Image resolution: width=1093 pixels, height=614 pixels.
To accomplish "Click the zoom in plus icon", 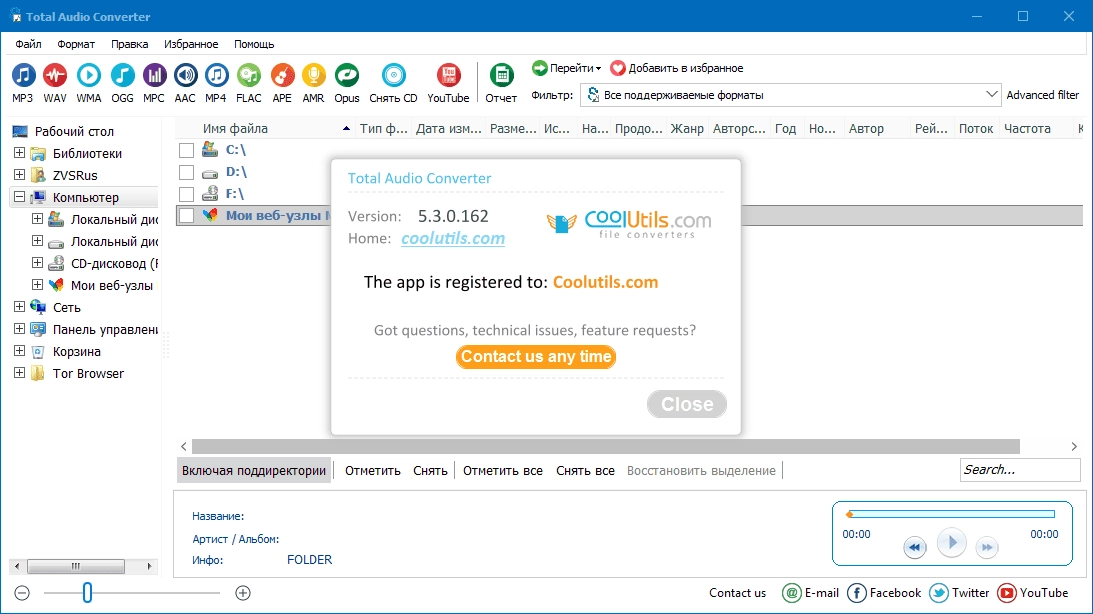I will [x=243, y=593].
